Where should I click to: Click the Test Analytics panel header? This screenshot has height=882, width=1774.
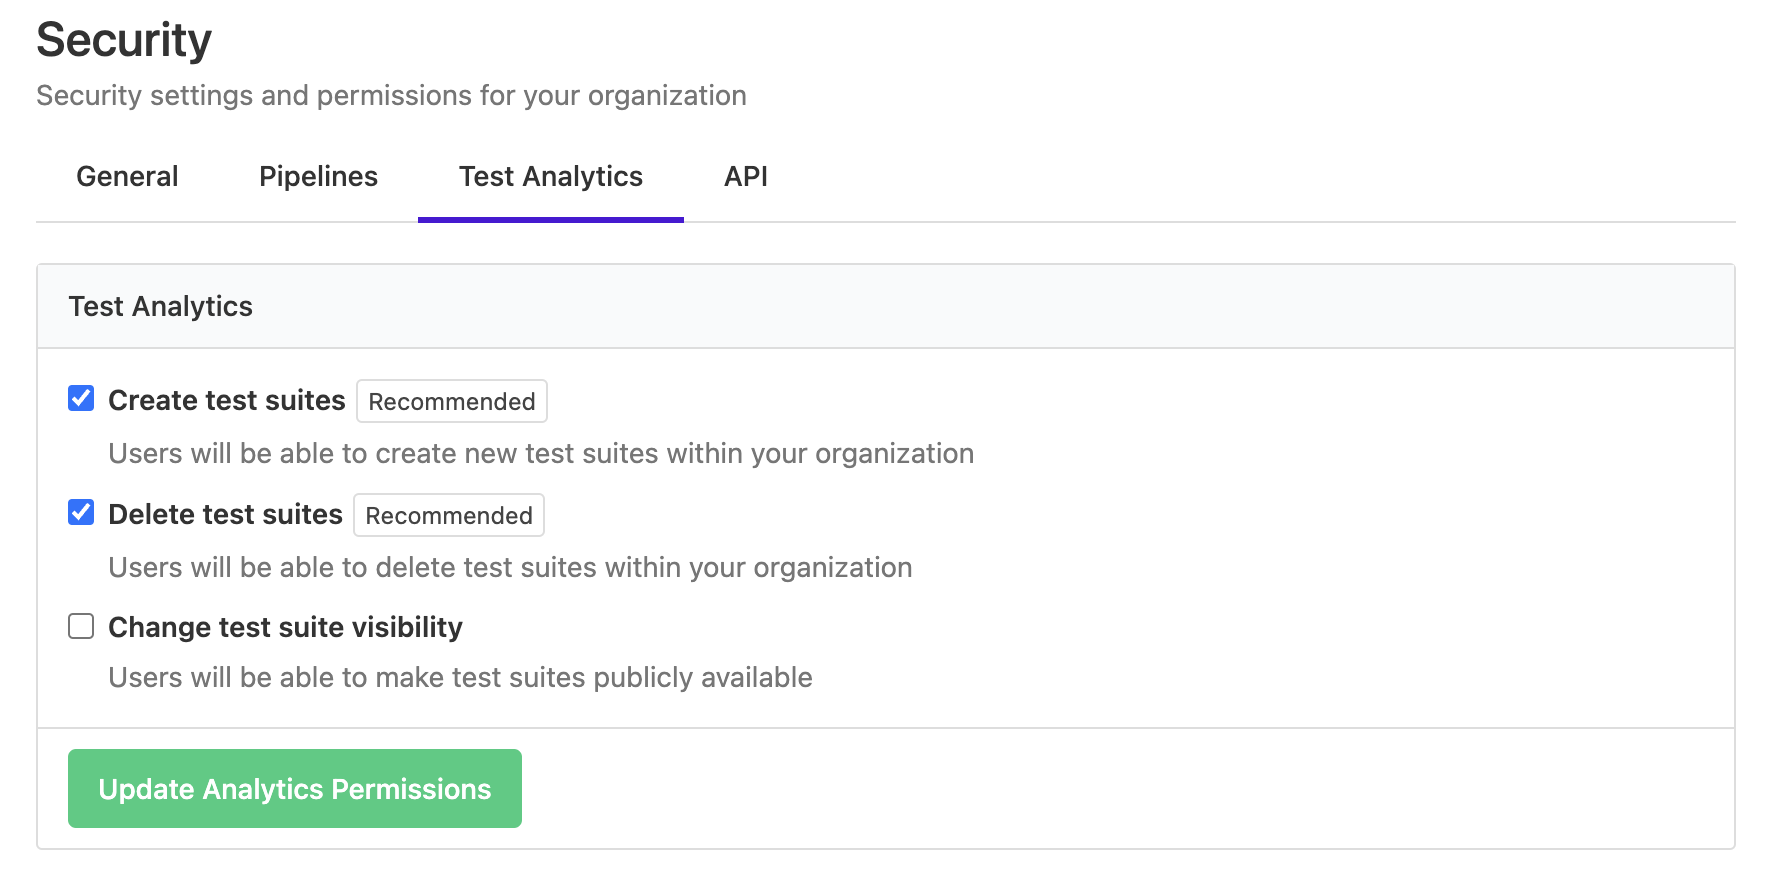click(x=886, y=307)
